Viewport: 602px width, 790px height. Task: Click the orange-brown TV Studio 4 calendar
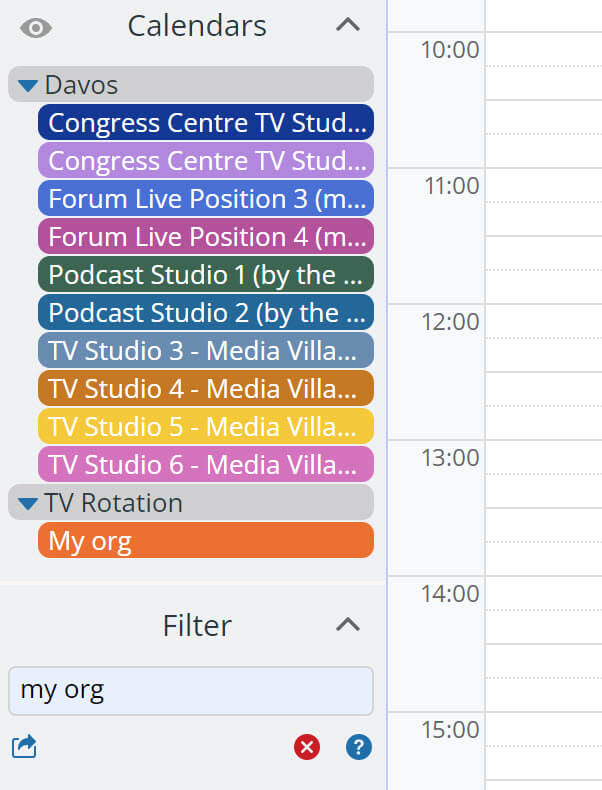206,388
